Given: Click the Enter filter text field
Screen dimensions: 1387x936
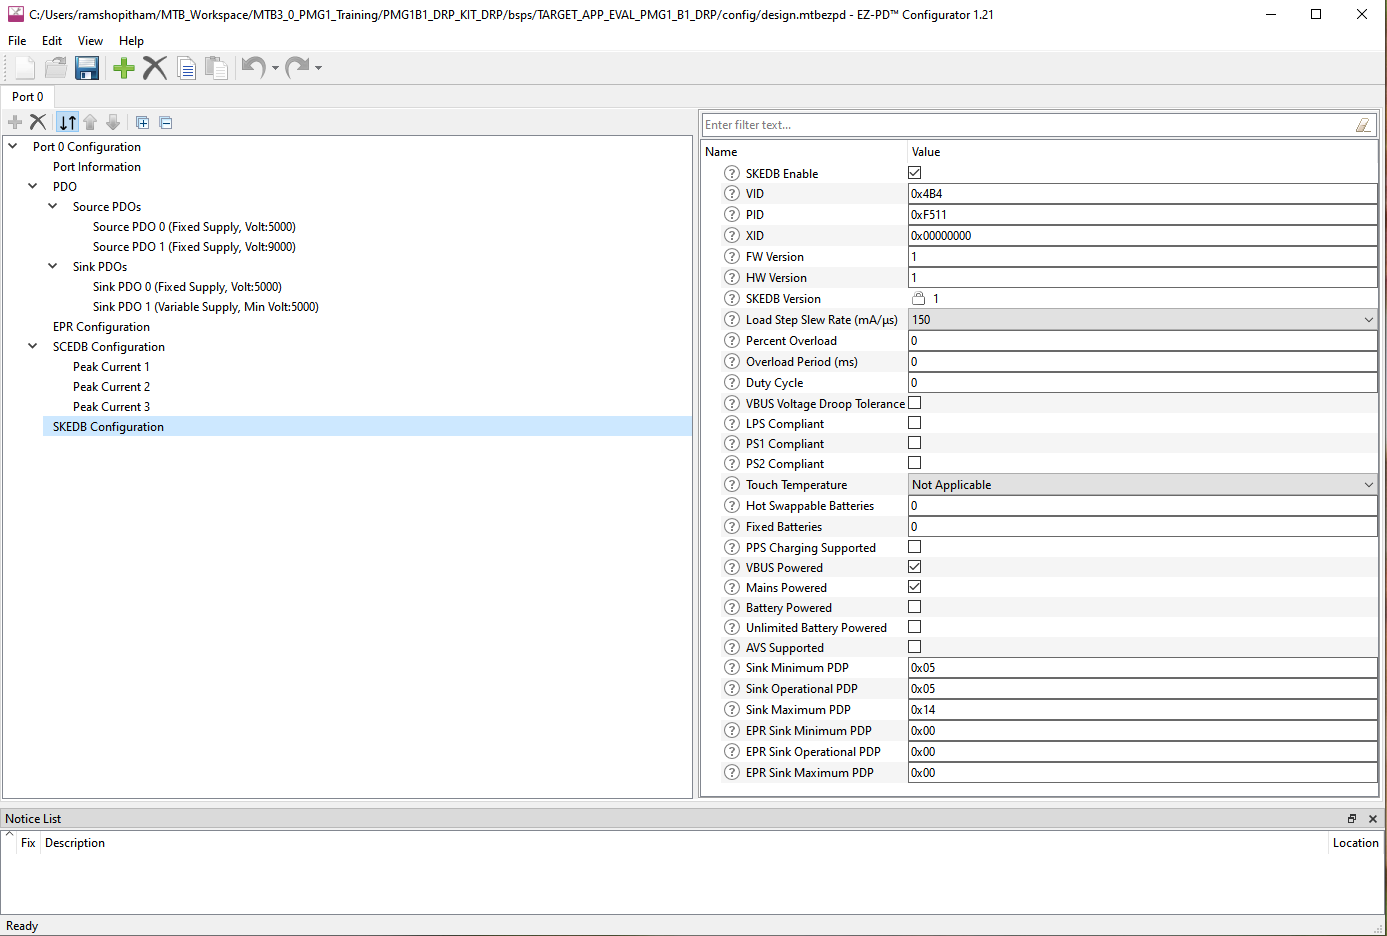Looking at the screenshot, I should (1028, 125).
